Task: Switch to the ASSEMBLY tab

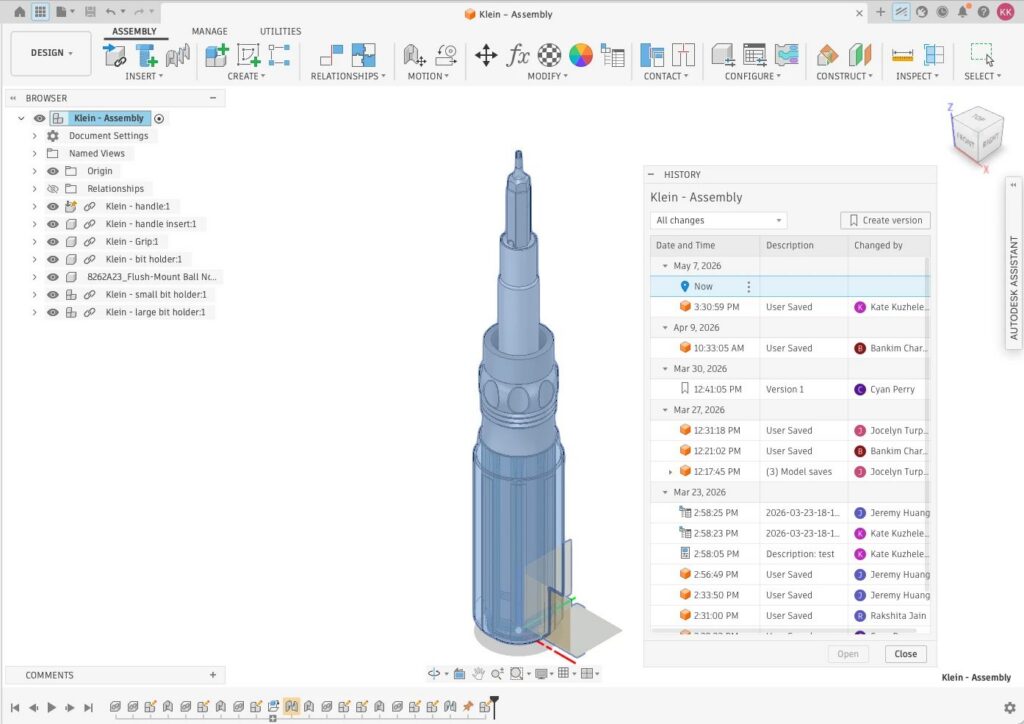Action: 134,31
